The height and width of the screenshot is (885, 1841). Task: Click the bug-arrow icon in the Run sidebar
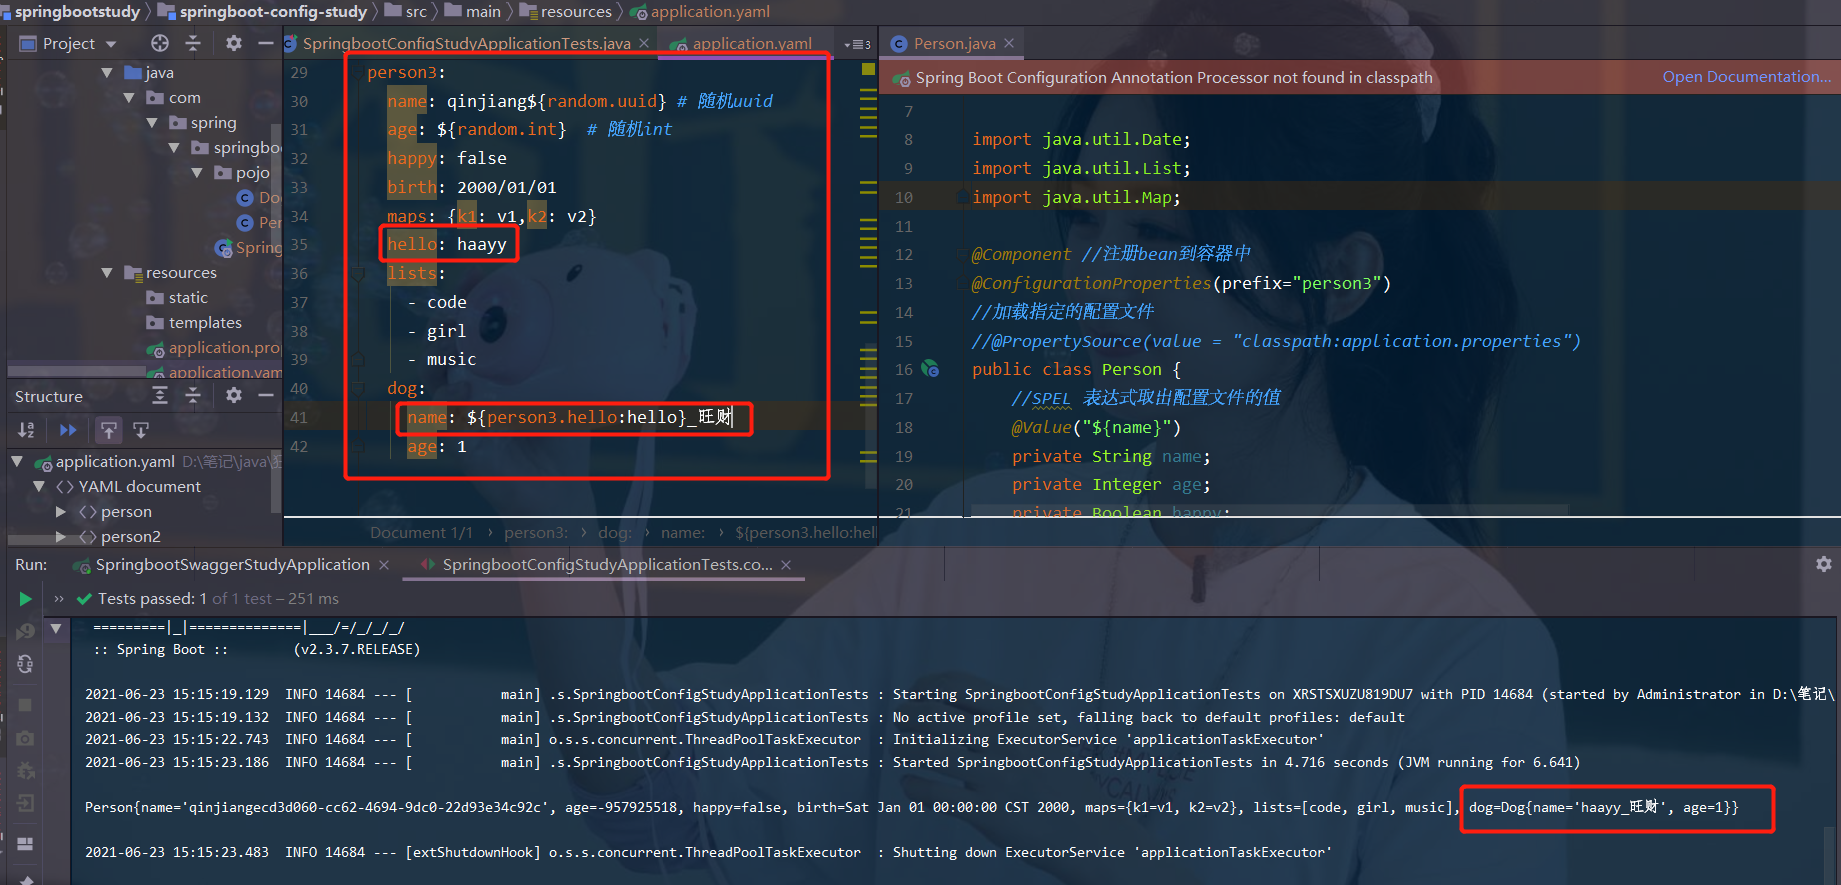pos(25,771)
